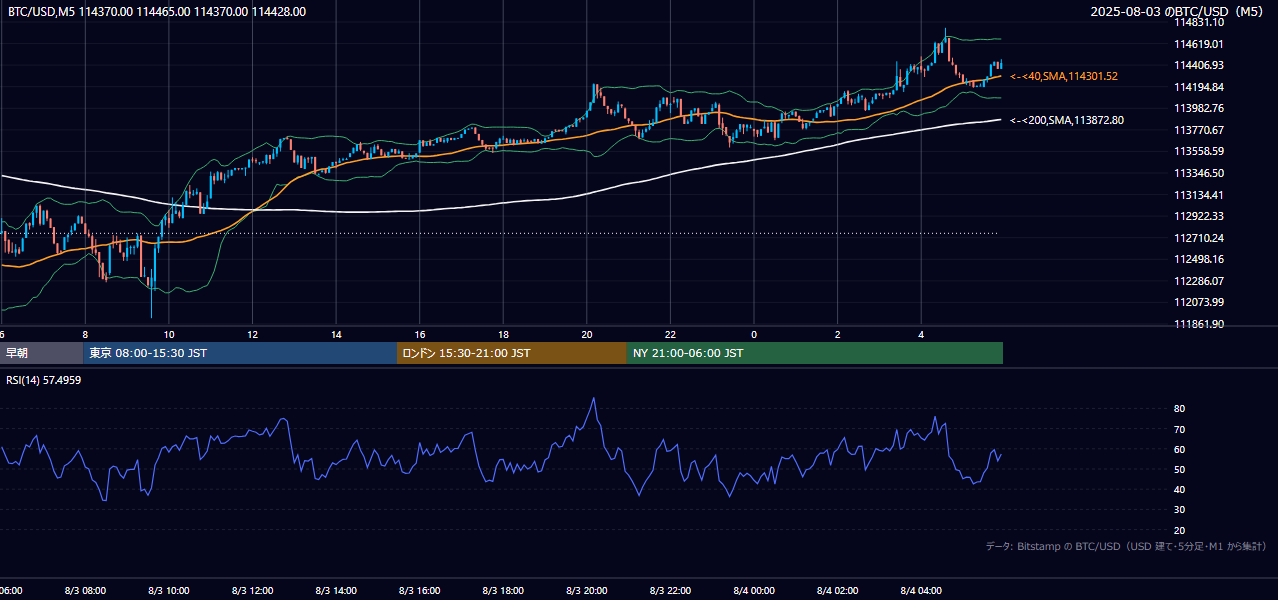Select the 40 SMA label 114301.52
This screenshot has height=600, width=1278.
(x=1064, y=76)
